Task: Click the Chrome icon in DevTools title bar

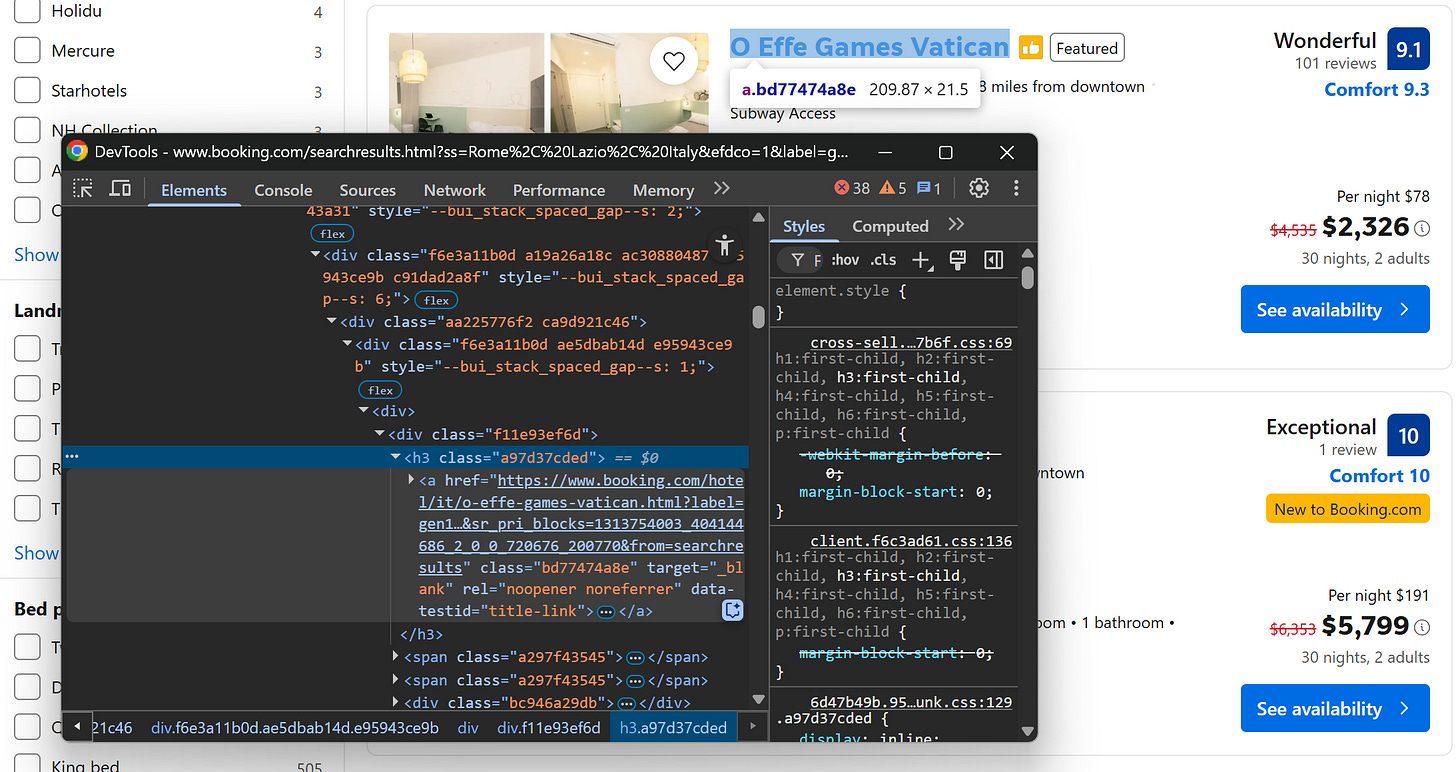Action: 77,152
